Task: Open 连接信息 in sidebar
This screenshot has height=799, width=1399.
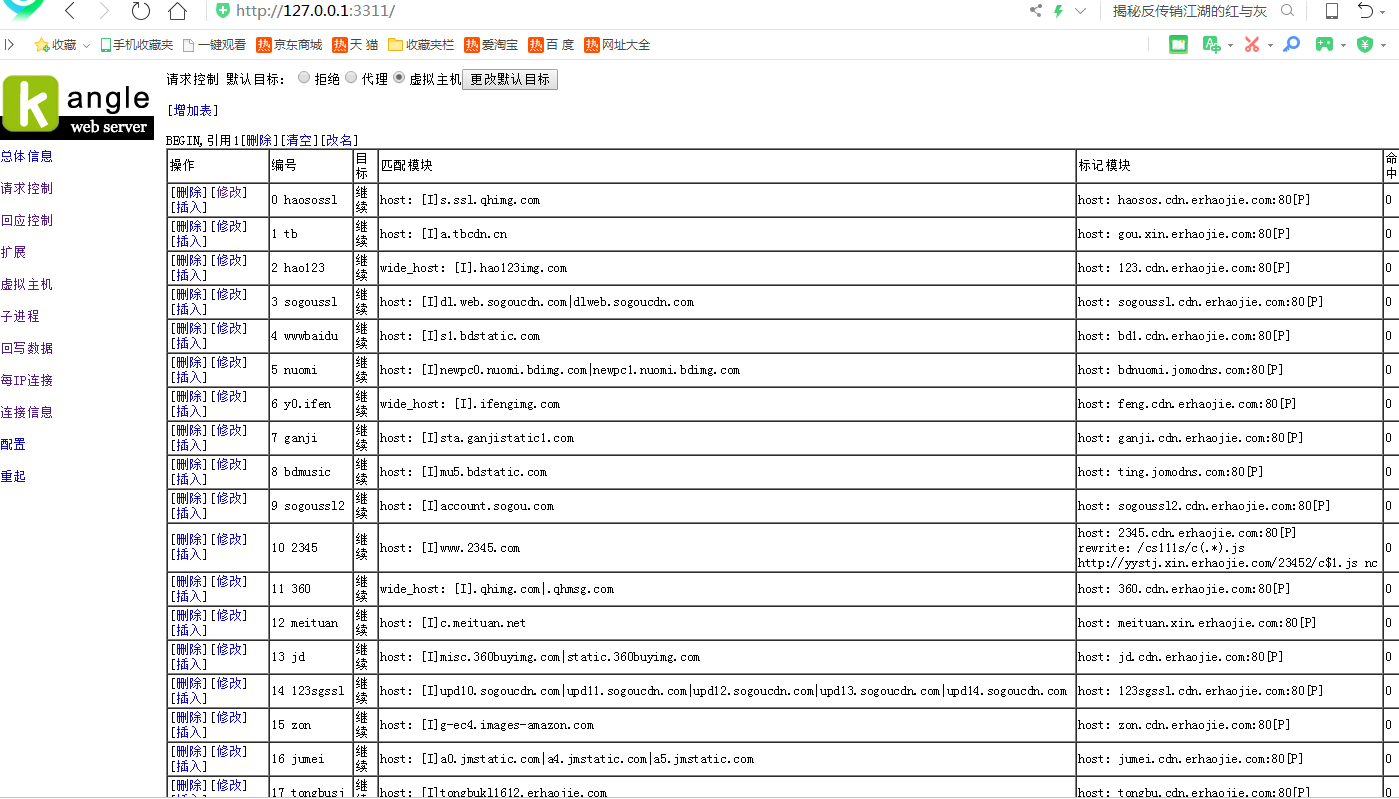Action: [27, 412]
